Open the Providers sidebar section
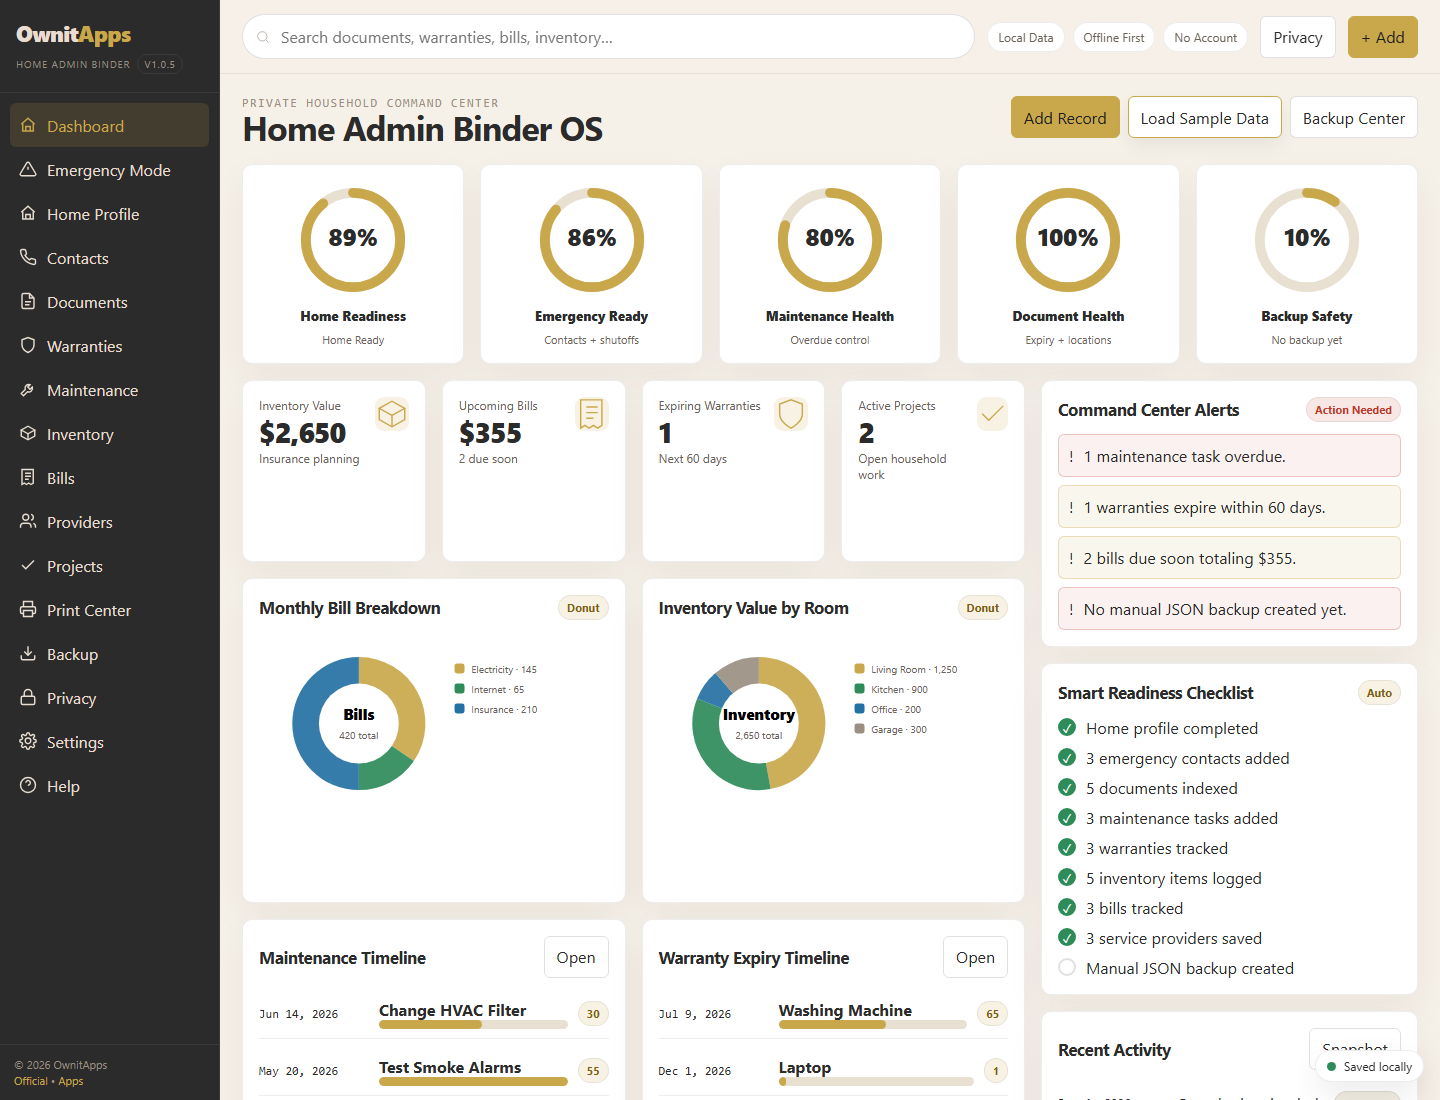Screen dimensions: 1440x1100 [109, 522]
